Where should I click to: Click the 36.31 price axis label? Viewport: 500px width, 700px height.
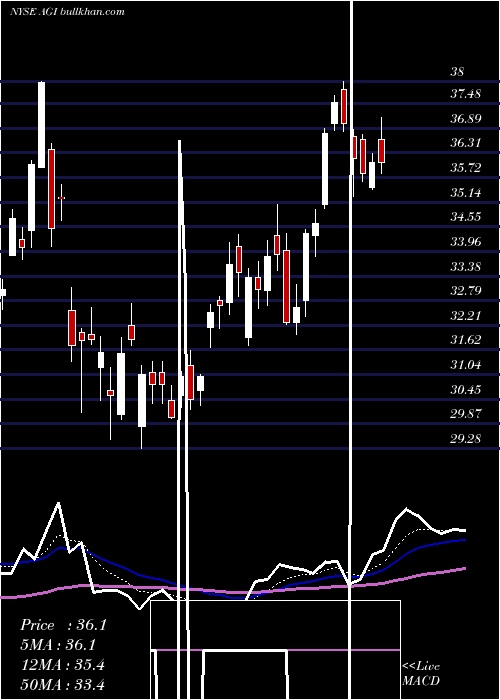coord(466,143)
